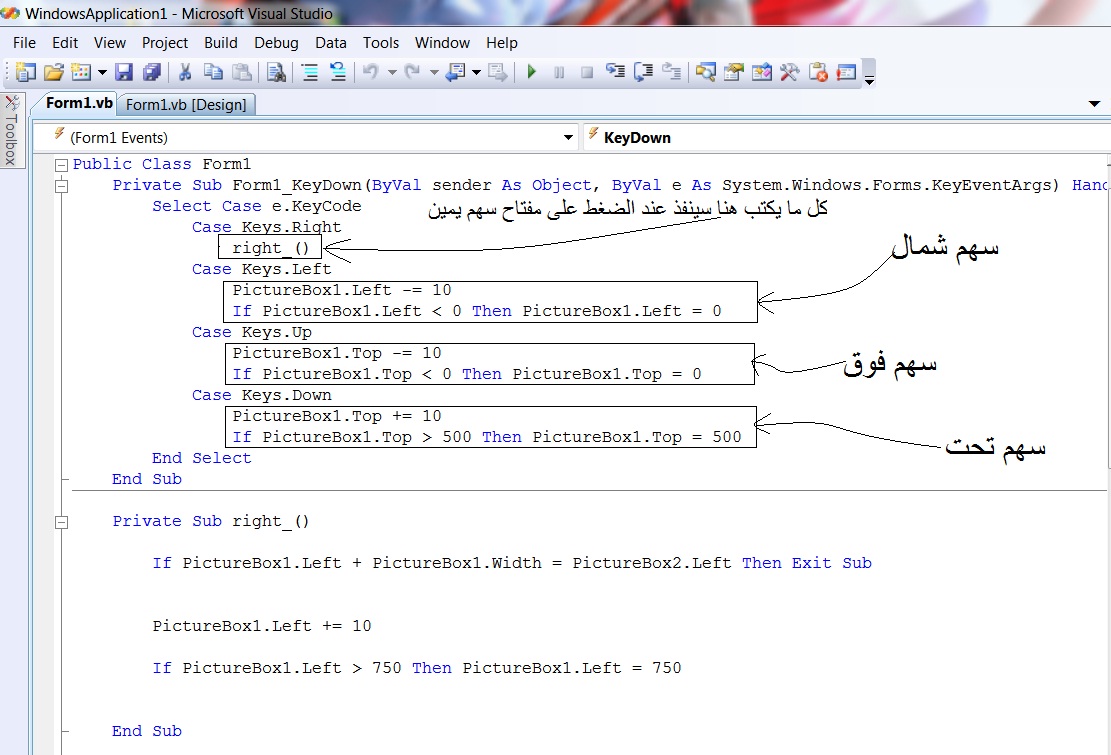Image resolution: width=1111 pixels, height=755 pixels.
Task: Open the Help menu
Action: tap(502, 42)
